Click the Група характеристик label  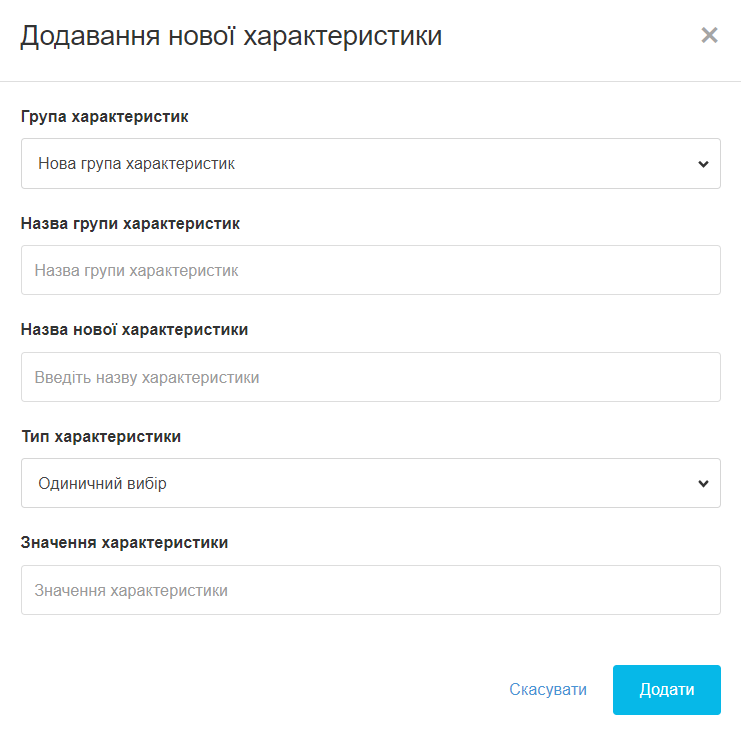coord(104,117)
